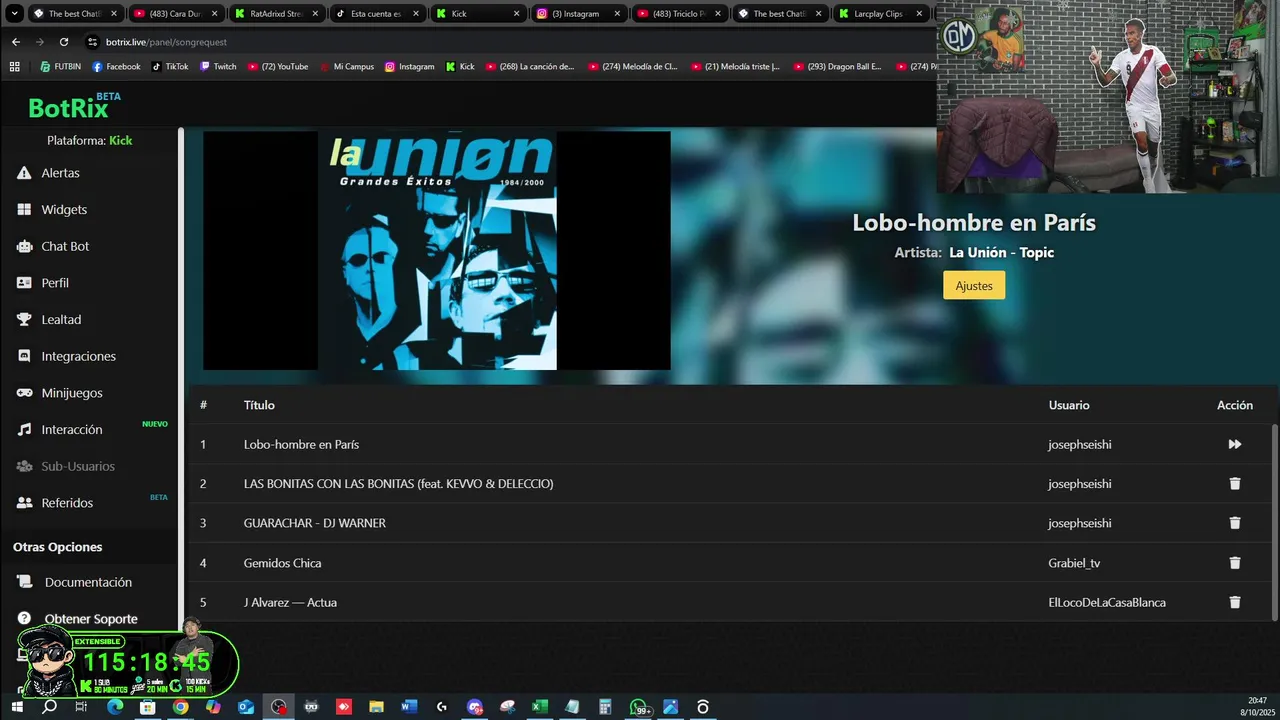Image resolution: width=1280 pixels, height=720 pixels.
Task: Open Windows taskbar search
Action: tap(49, 707)
